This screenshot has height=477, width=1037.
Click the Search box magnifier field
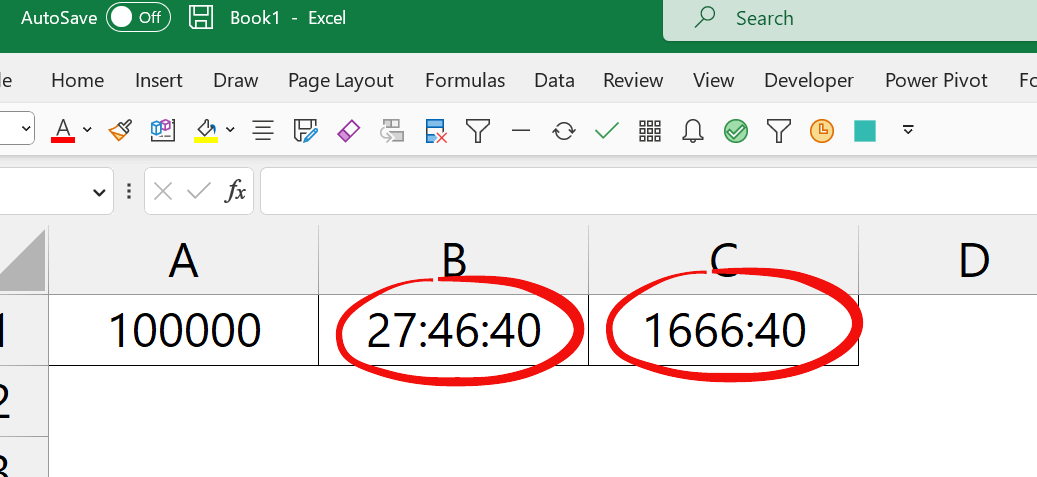coord(850,19)
